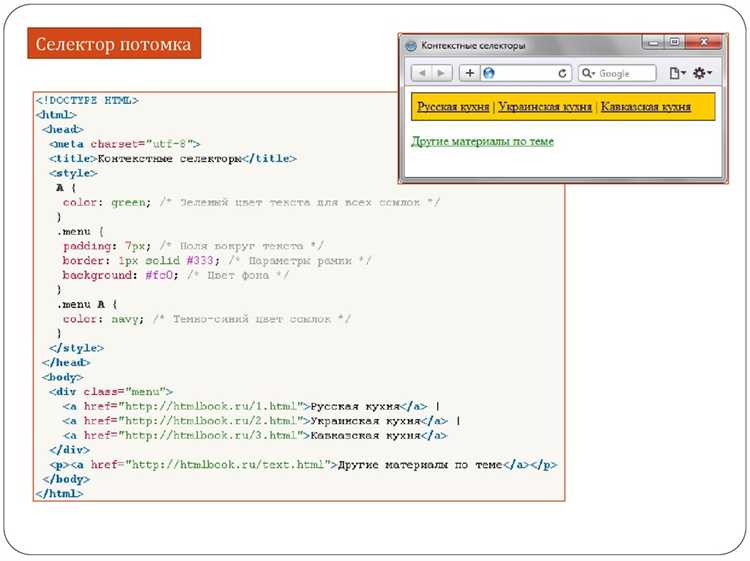
Task: Click the background: #fc0 declaration
Action: pyautogui.click(x=120, y=275)
